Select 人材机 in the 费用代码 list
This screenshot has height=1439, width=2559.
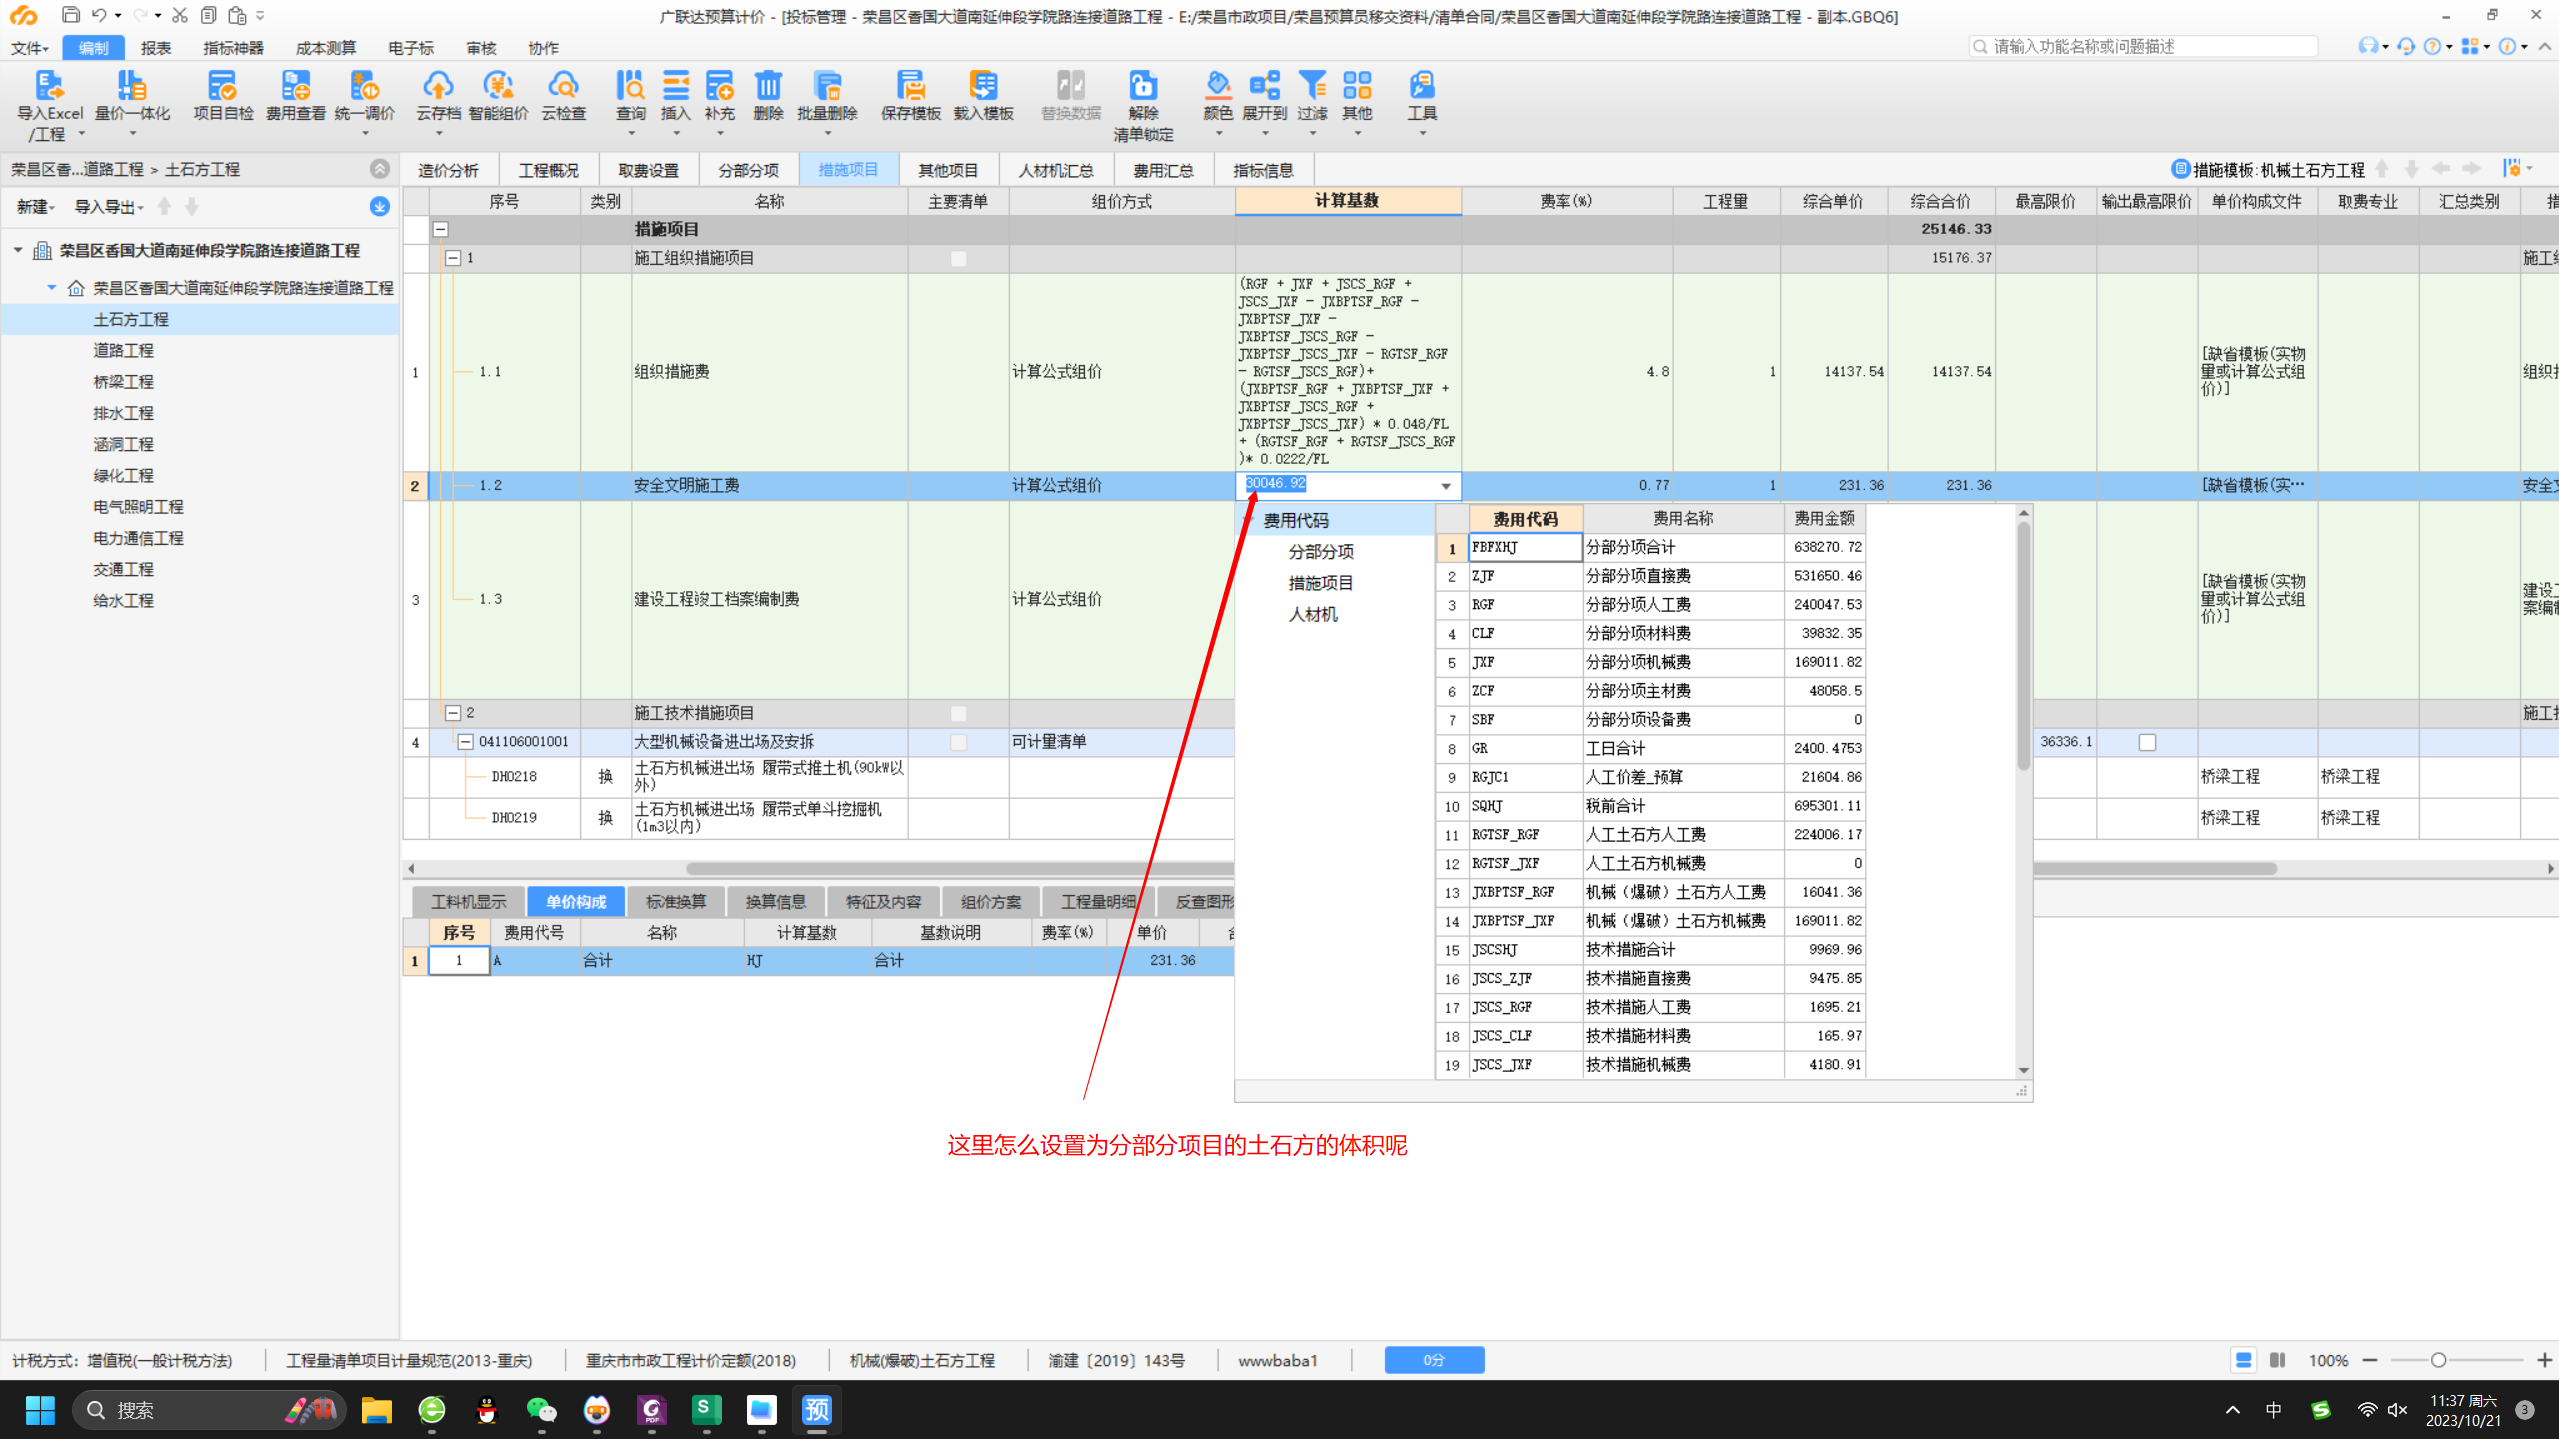(x=1313, y=614)
